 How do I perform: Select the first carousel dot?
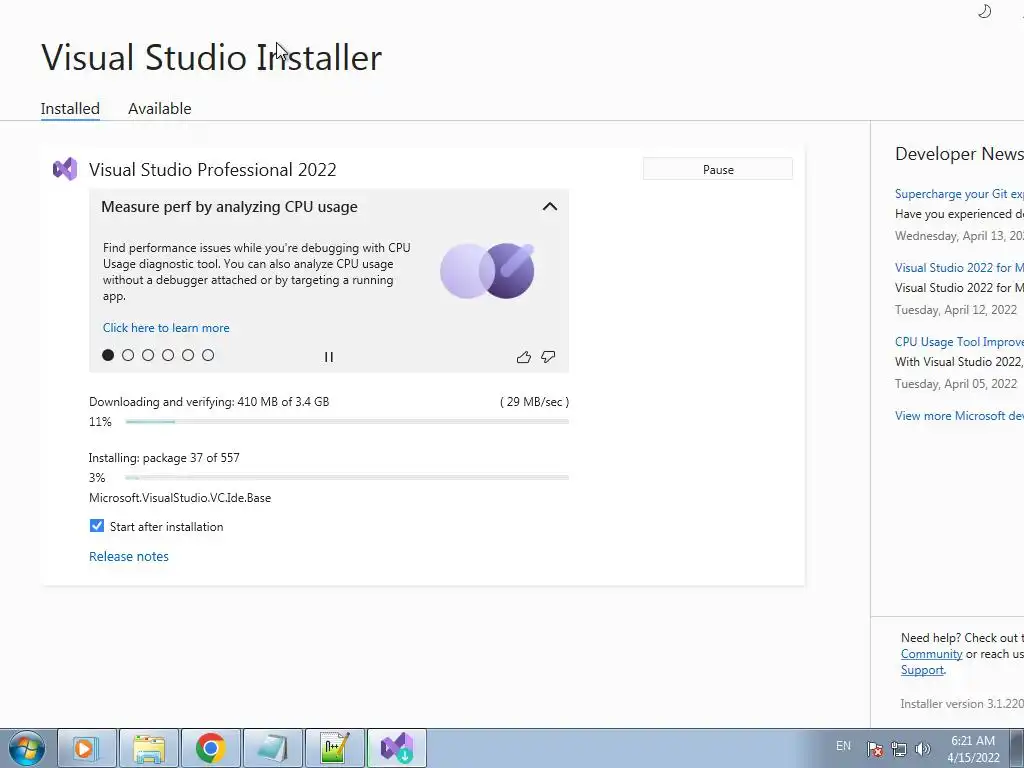(x=108, y=355)
